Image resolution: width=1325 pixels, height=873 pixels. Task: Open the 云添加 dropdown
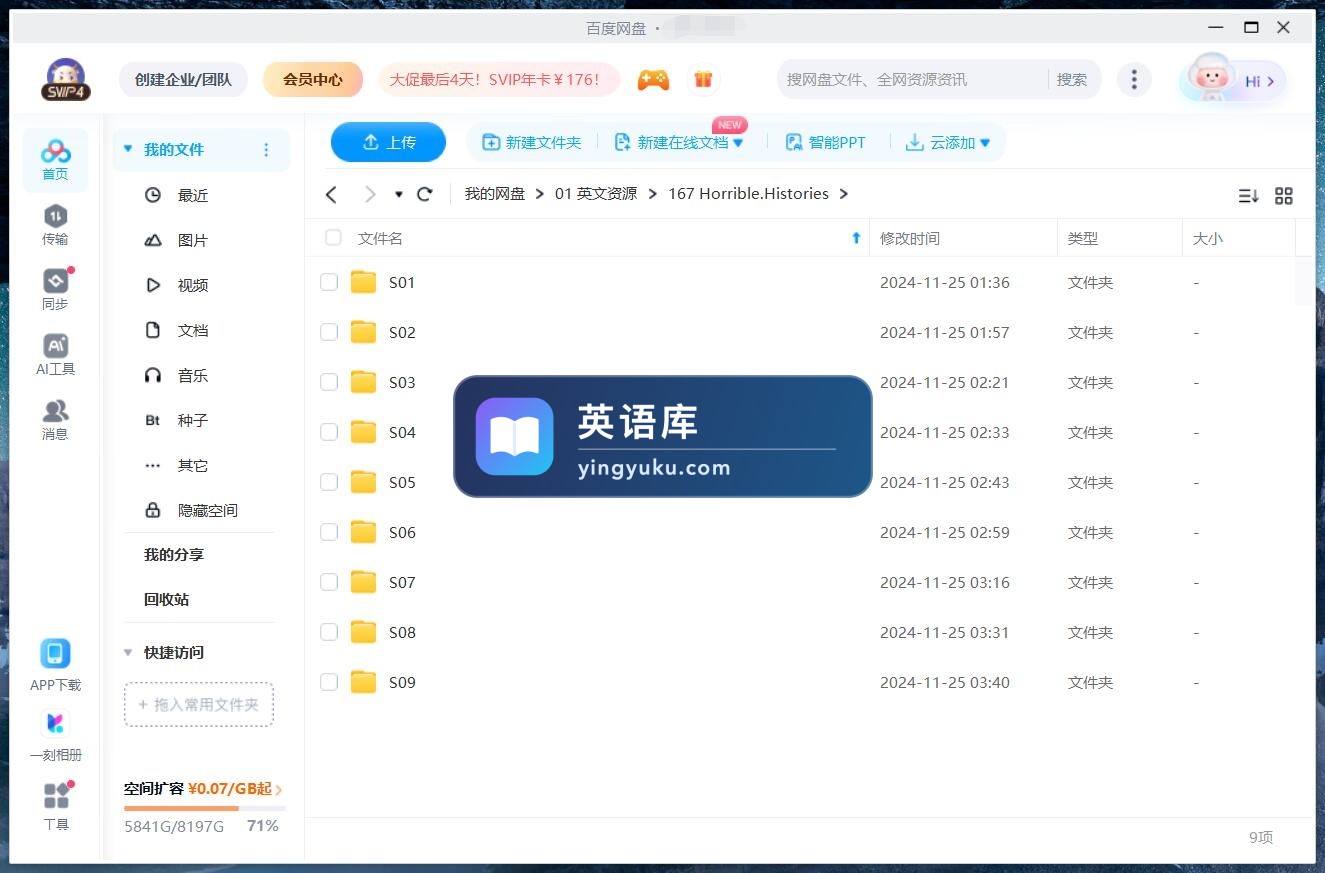coord(985,143)
